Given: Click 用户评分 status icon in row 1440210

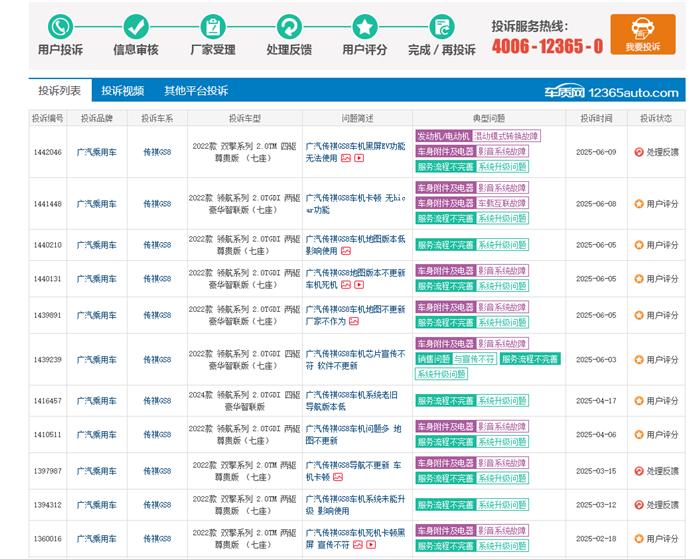Looking at the screenshot, I should pos(639,245).
